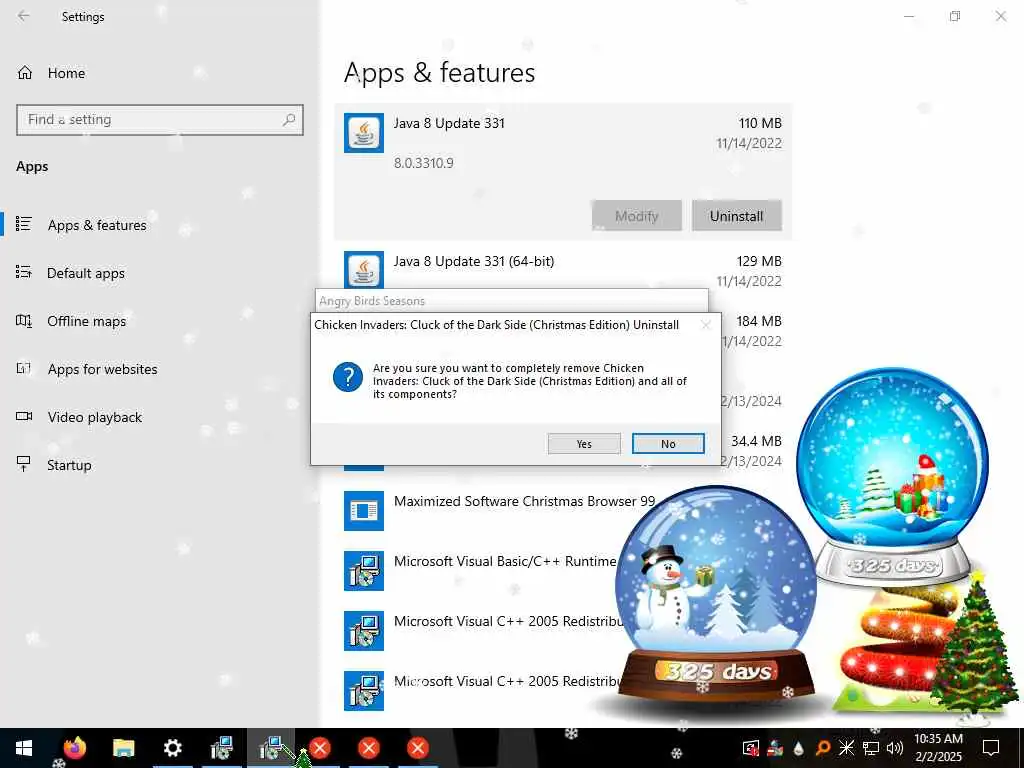Click the Video playback camera icon
Screen dimensions: 1024x768
click(x=24, y=416)
